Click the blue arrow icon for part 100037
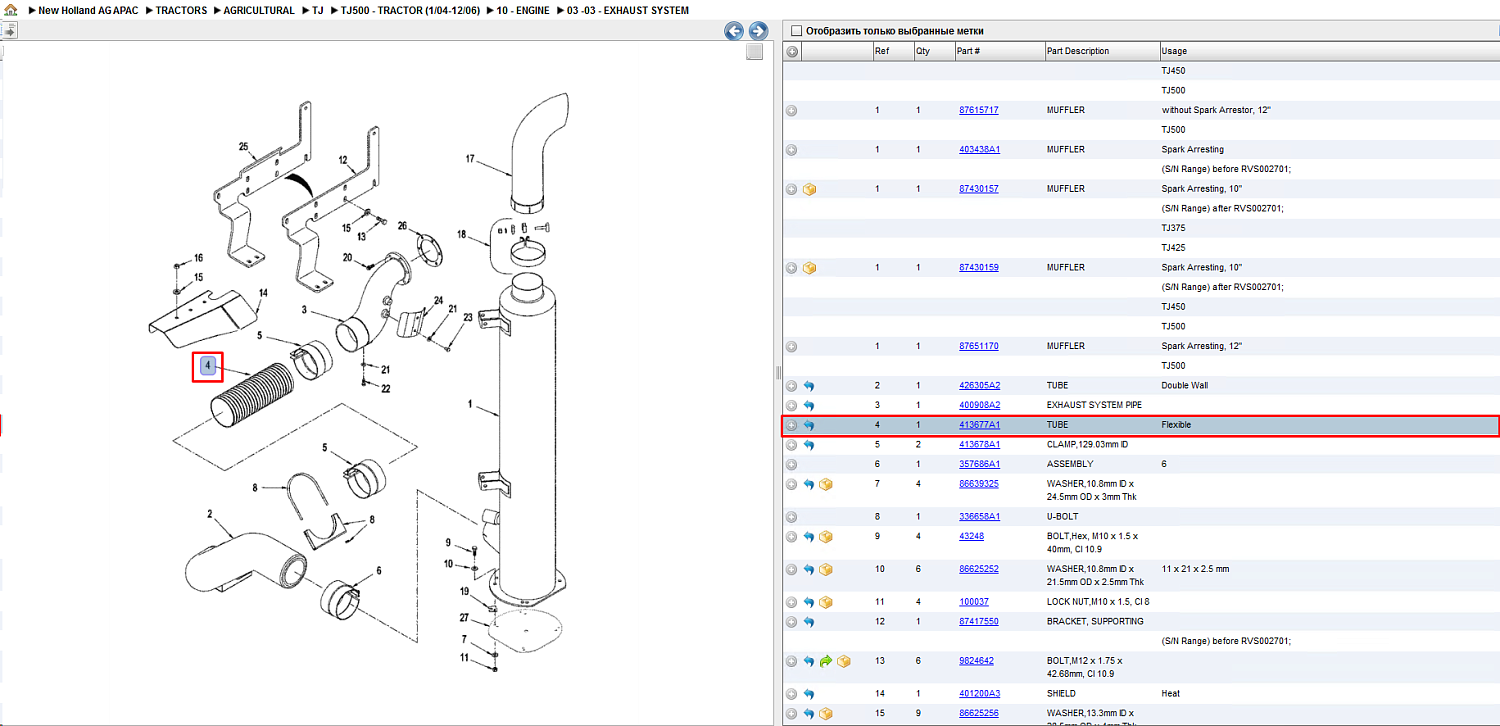This screenshot has width=1500, height=726. (809, 603)
